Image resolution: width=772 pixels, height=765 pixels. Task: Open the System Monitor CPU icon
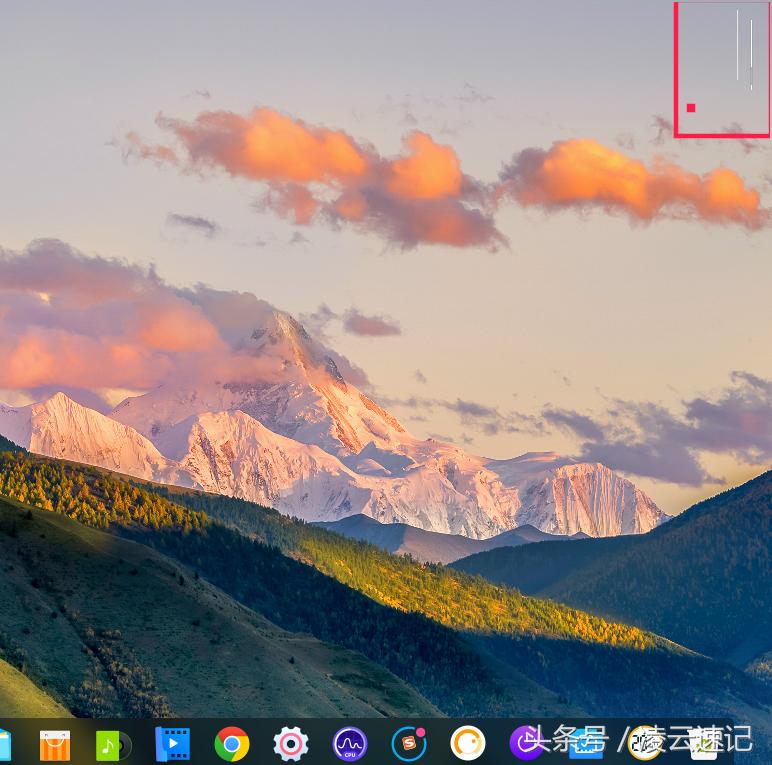350,744
